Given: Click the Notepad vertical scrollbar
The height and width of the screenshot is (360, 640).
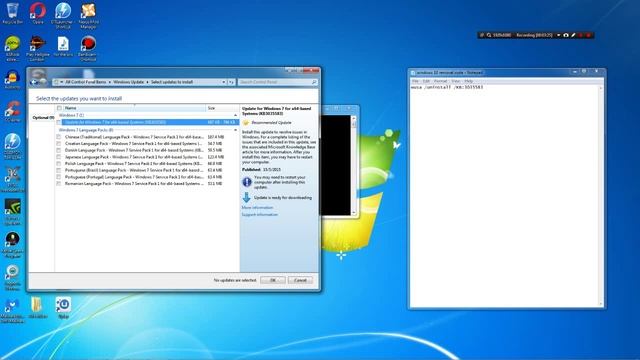Looking at the screenshot, I should click(600, 196).
